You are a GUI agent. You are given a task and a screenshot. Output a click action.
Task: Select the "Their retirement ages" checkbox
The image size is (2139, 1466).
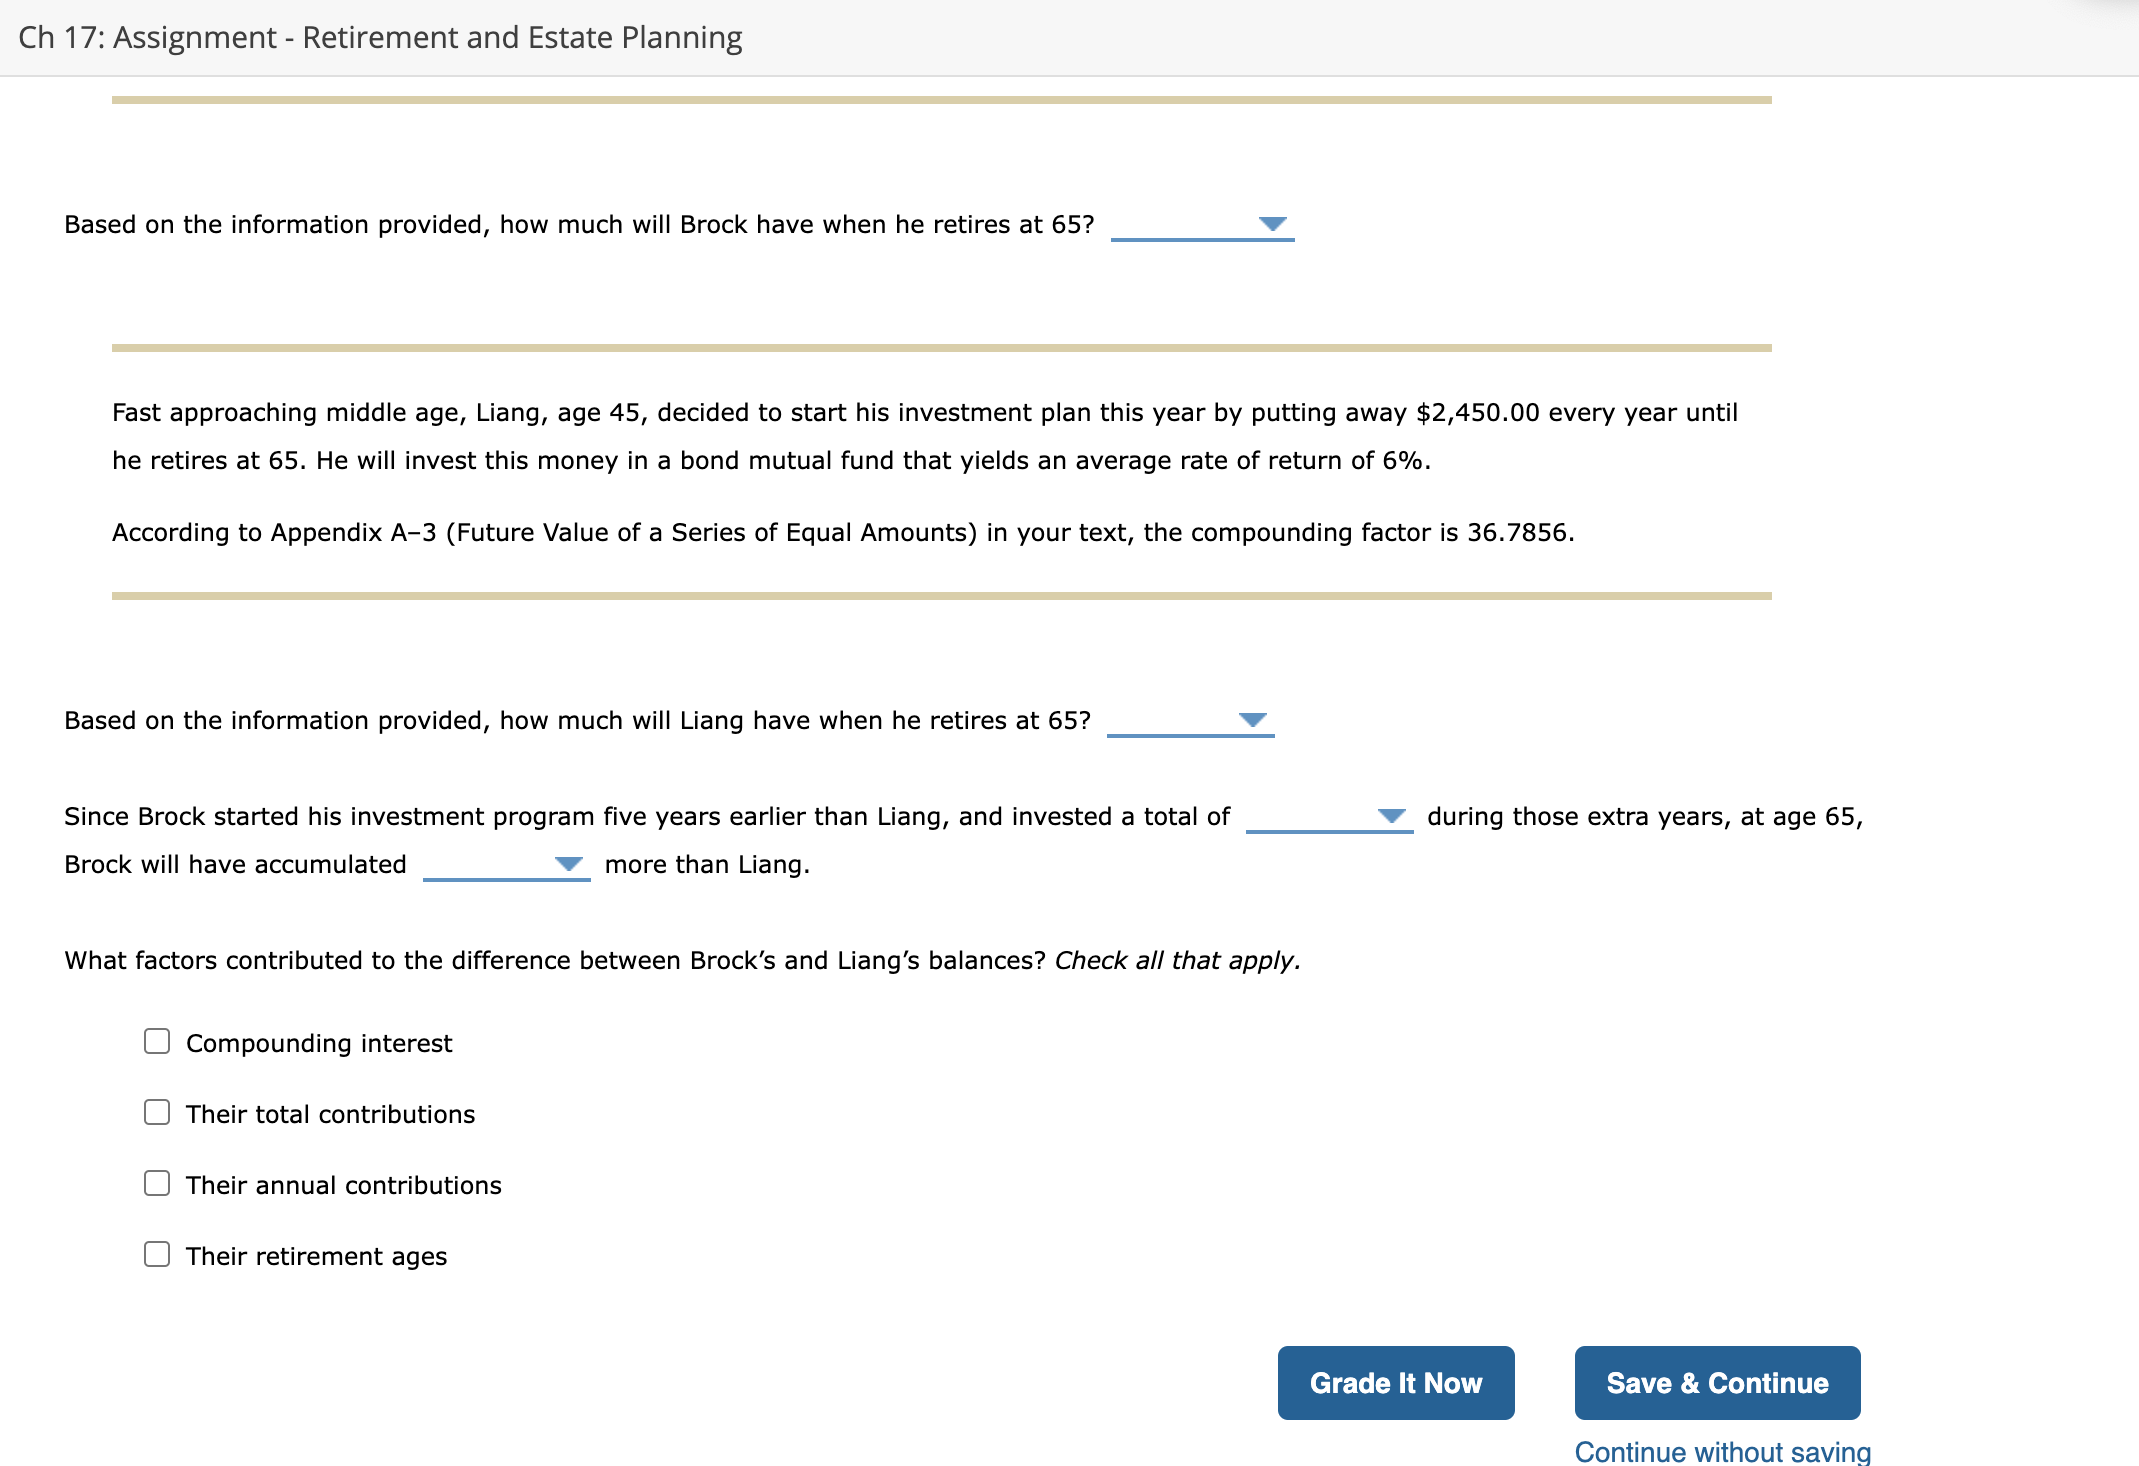click(x=156, y=1255)
